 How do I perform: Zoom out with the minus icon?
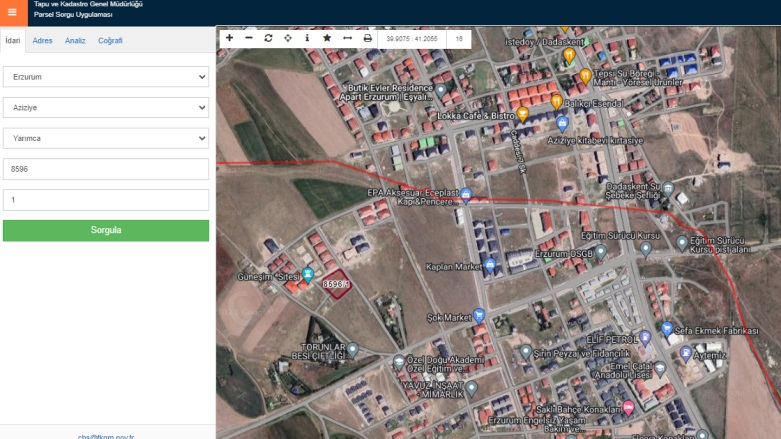[249, 38]
